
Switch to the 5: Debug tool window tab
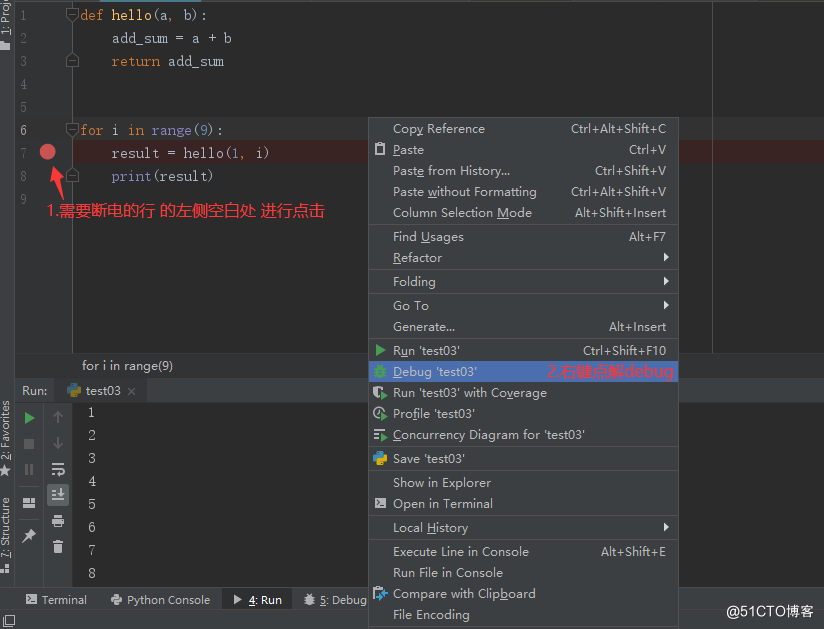335,600
